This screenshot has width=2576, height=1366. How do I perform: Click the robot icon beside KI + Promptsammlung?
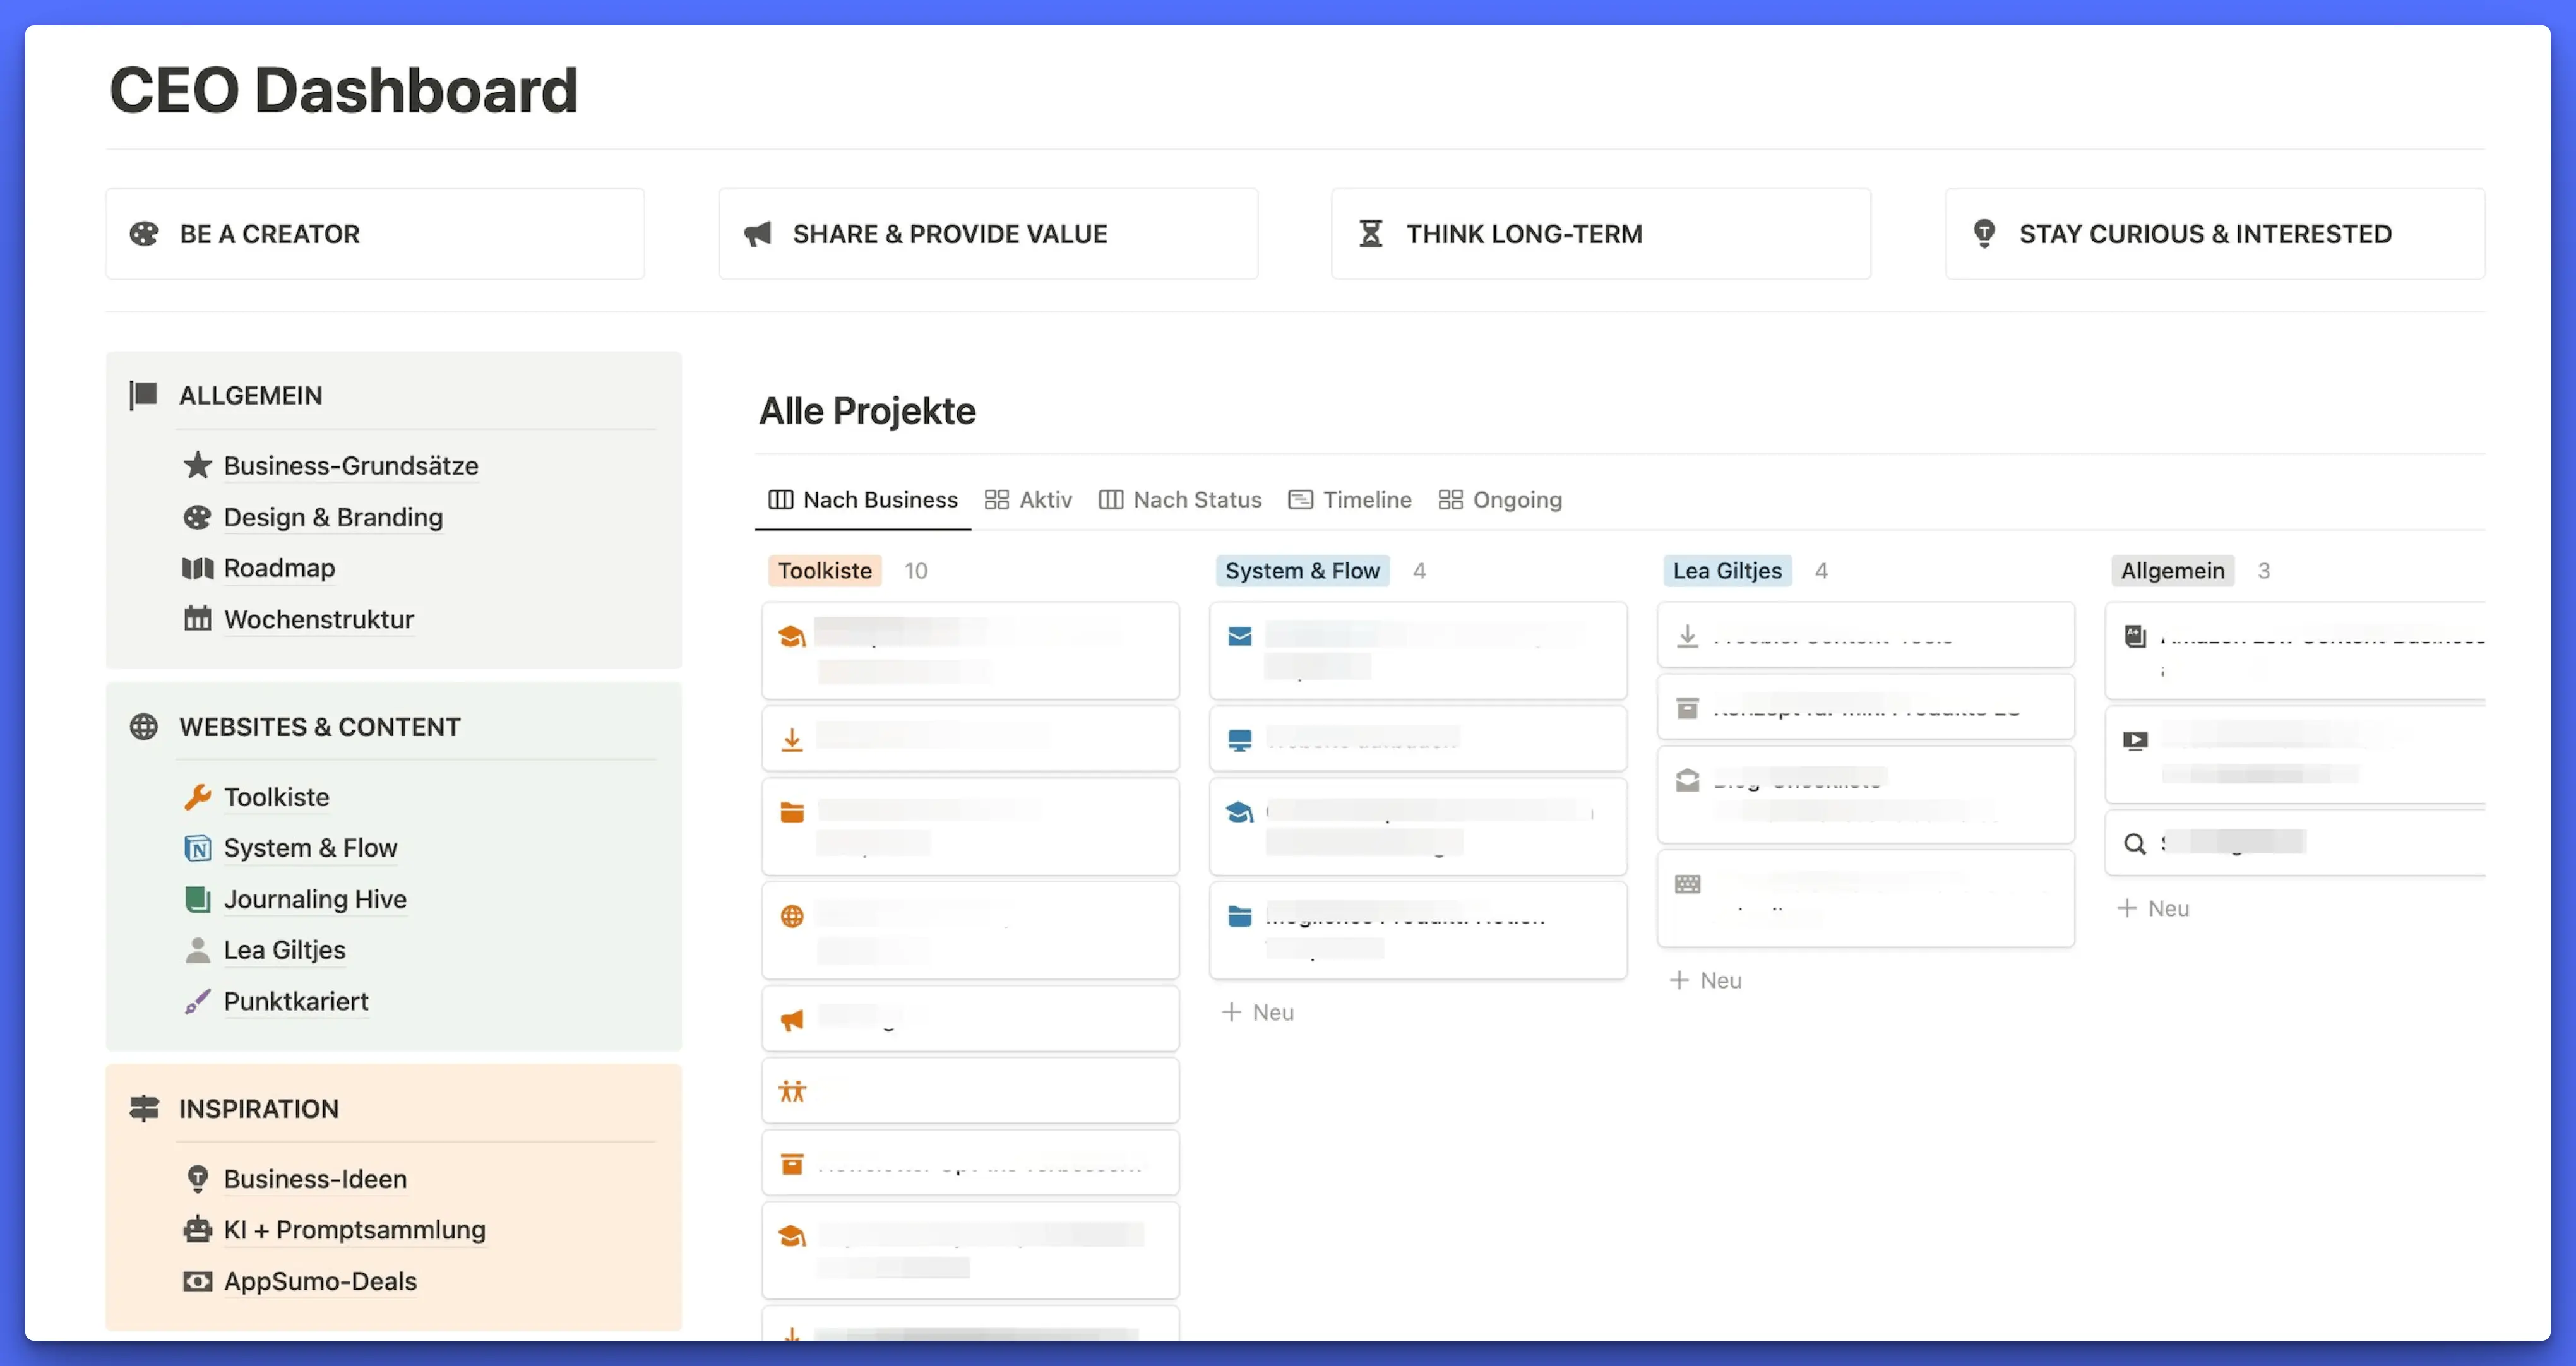197,1230
